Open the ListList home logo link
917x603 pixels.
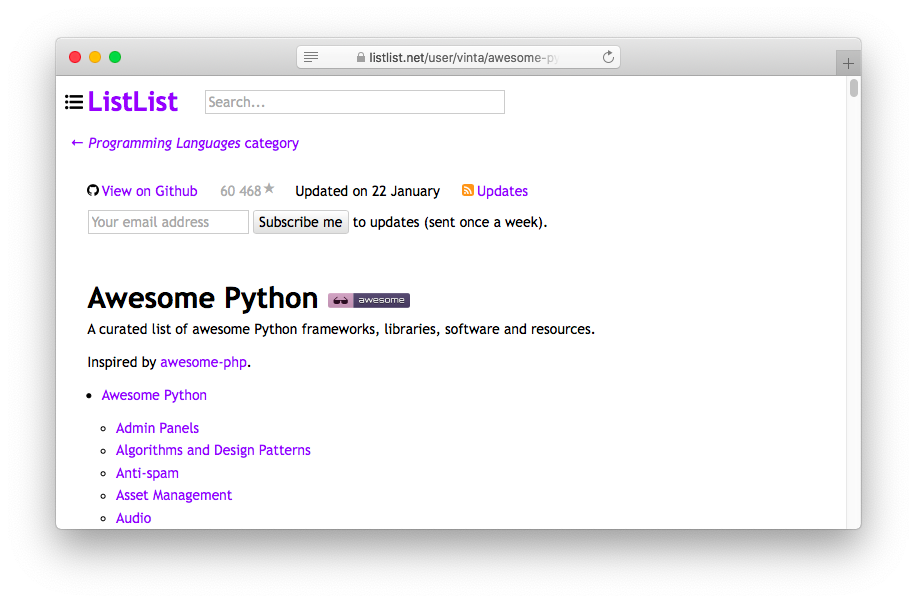(132, 102)
